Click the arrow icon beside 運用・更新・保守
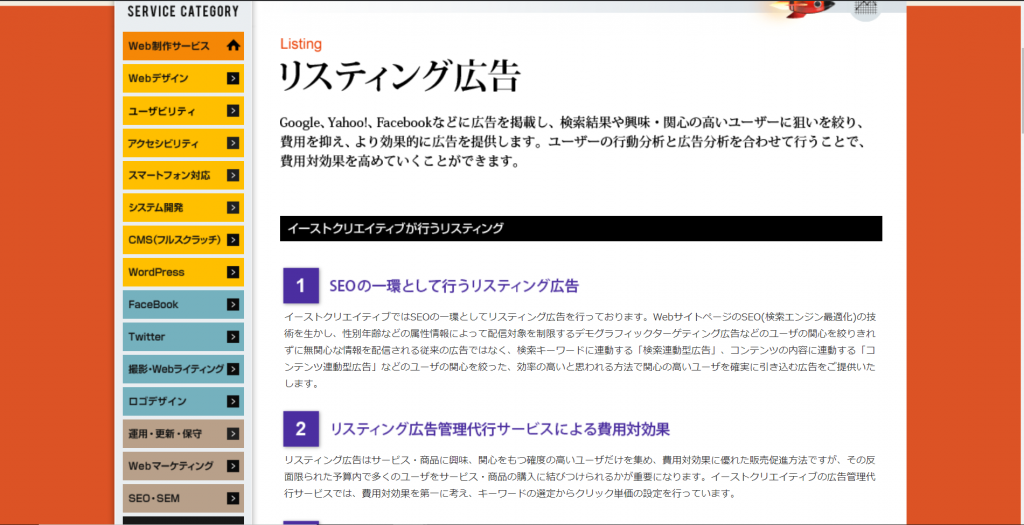 pos(233,434)
